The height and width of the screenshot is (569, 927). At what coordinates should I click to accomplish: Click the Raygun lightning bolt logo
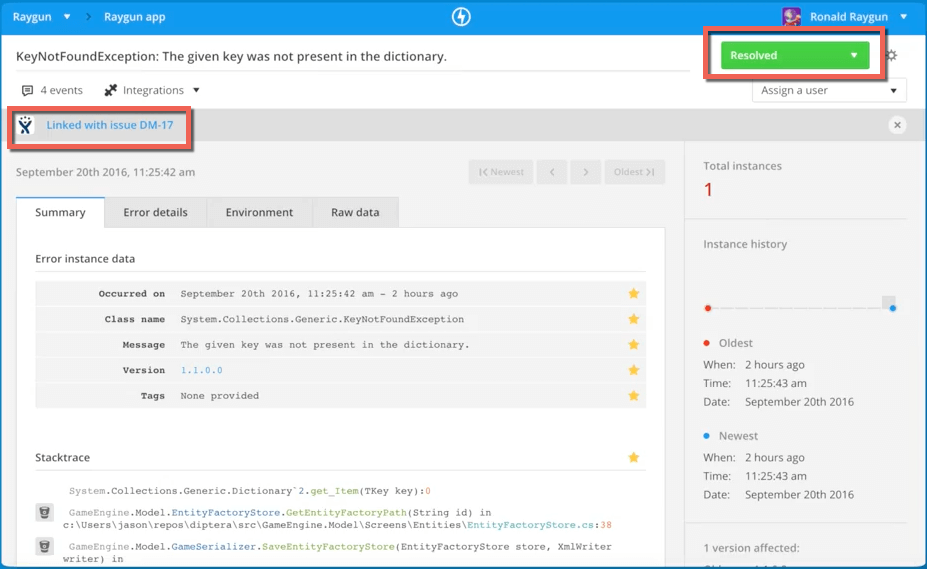(461, 17)
